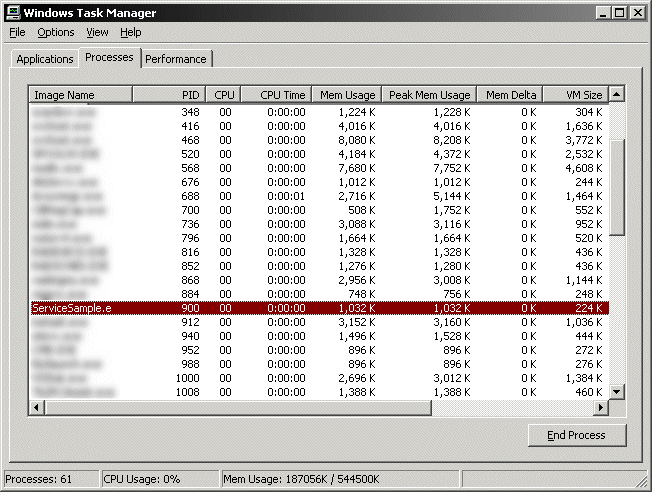Click the End Process button
Screen dimensions: 652x492
click(578, 435)
